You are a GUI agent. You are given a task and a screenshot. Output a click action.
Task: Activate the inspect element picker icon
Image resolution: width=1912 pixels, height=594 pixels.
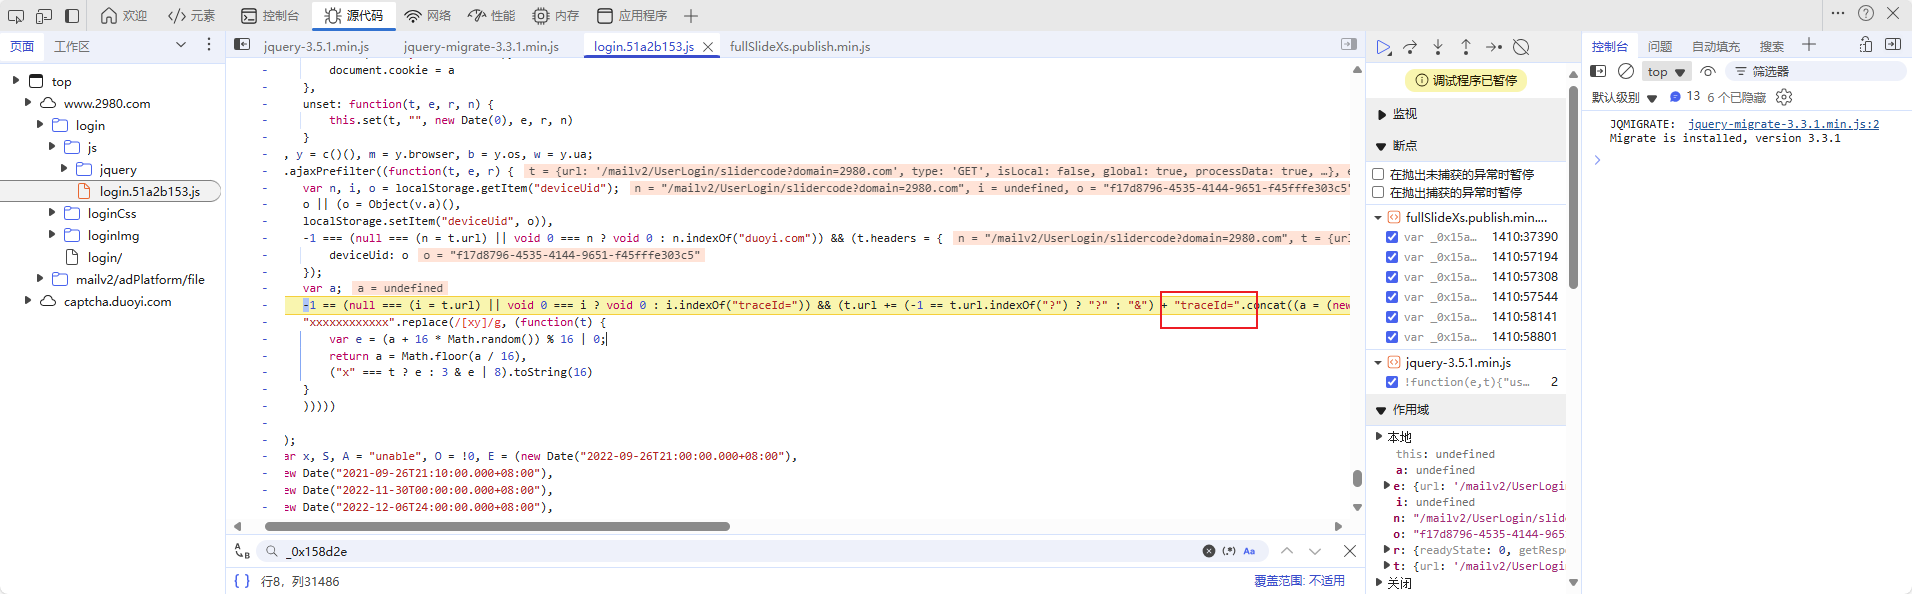(x=16, y=16)
